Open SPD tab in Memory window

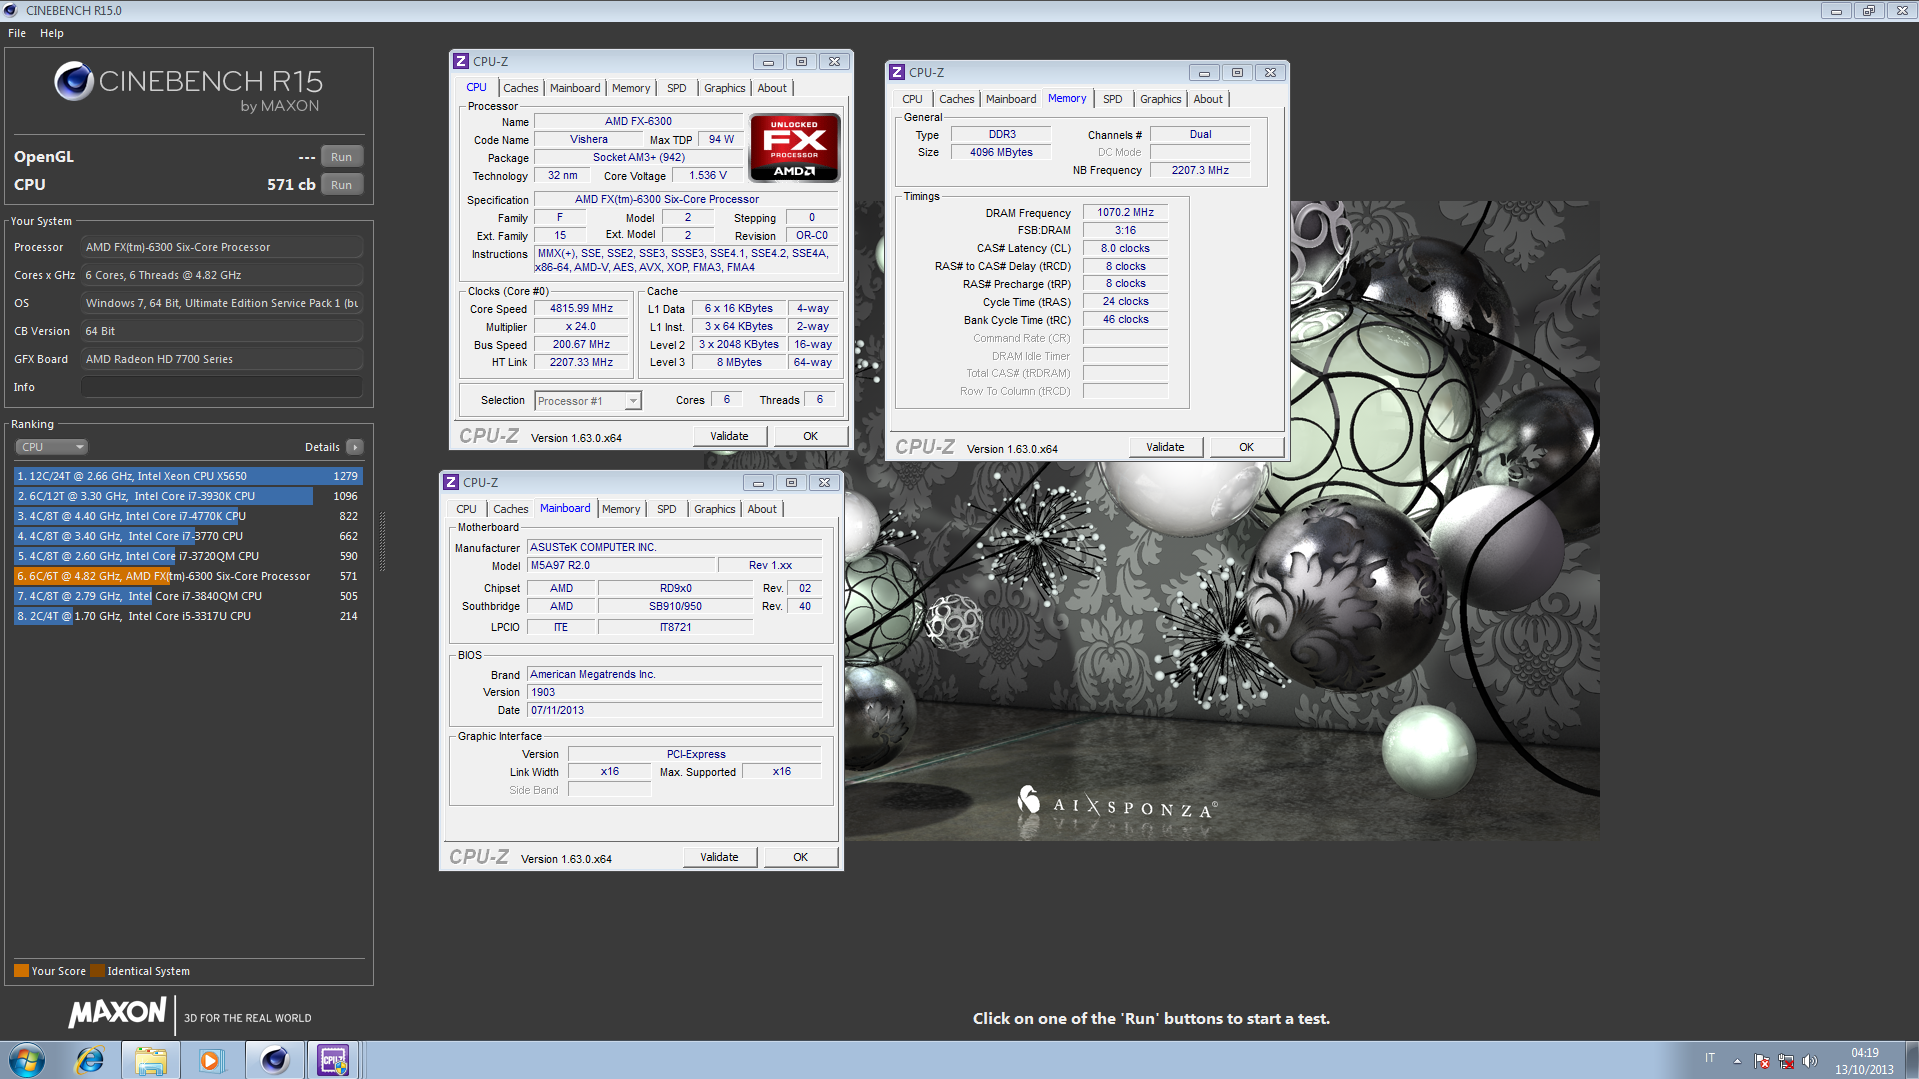tap(1113, 99)
